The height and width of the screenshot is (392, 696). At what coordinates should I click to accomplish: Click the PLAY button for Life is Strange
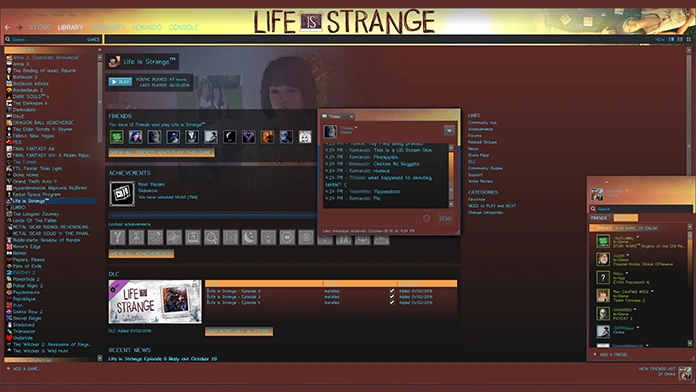point(120,82)
